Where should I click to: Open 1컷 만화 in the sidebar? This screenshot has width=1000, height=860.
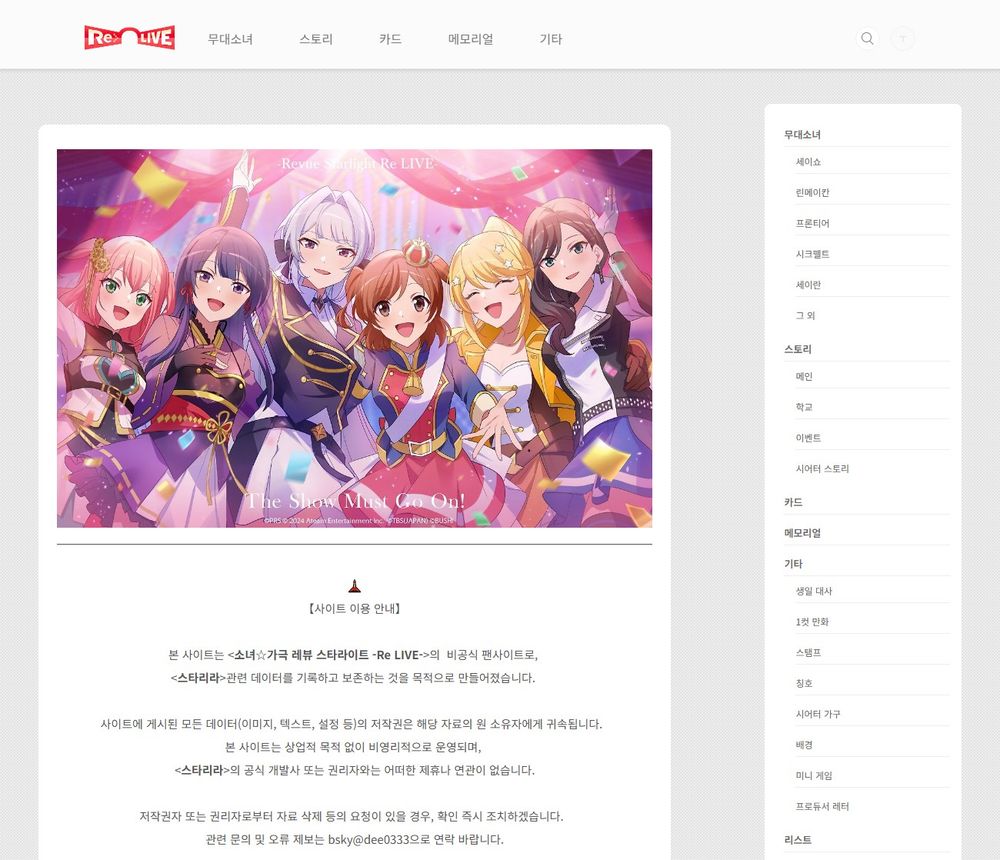point(812,621)
